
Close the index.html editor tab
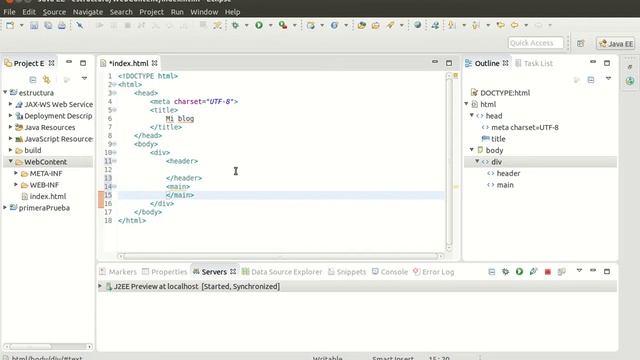tap(154, 63)
